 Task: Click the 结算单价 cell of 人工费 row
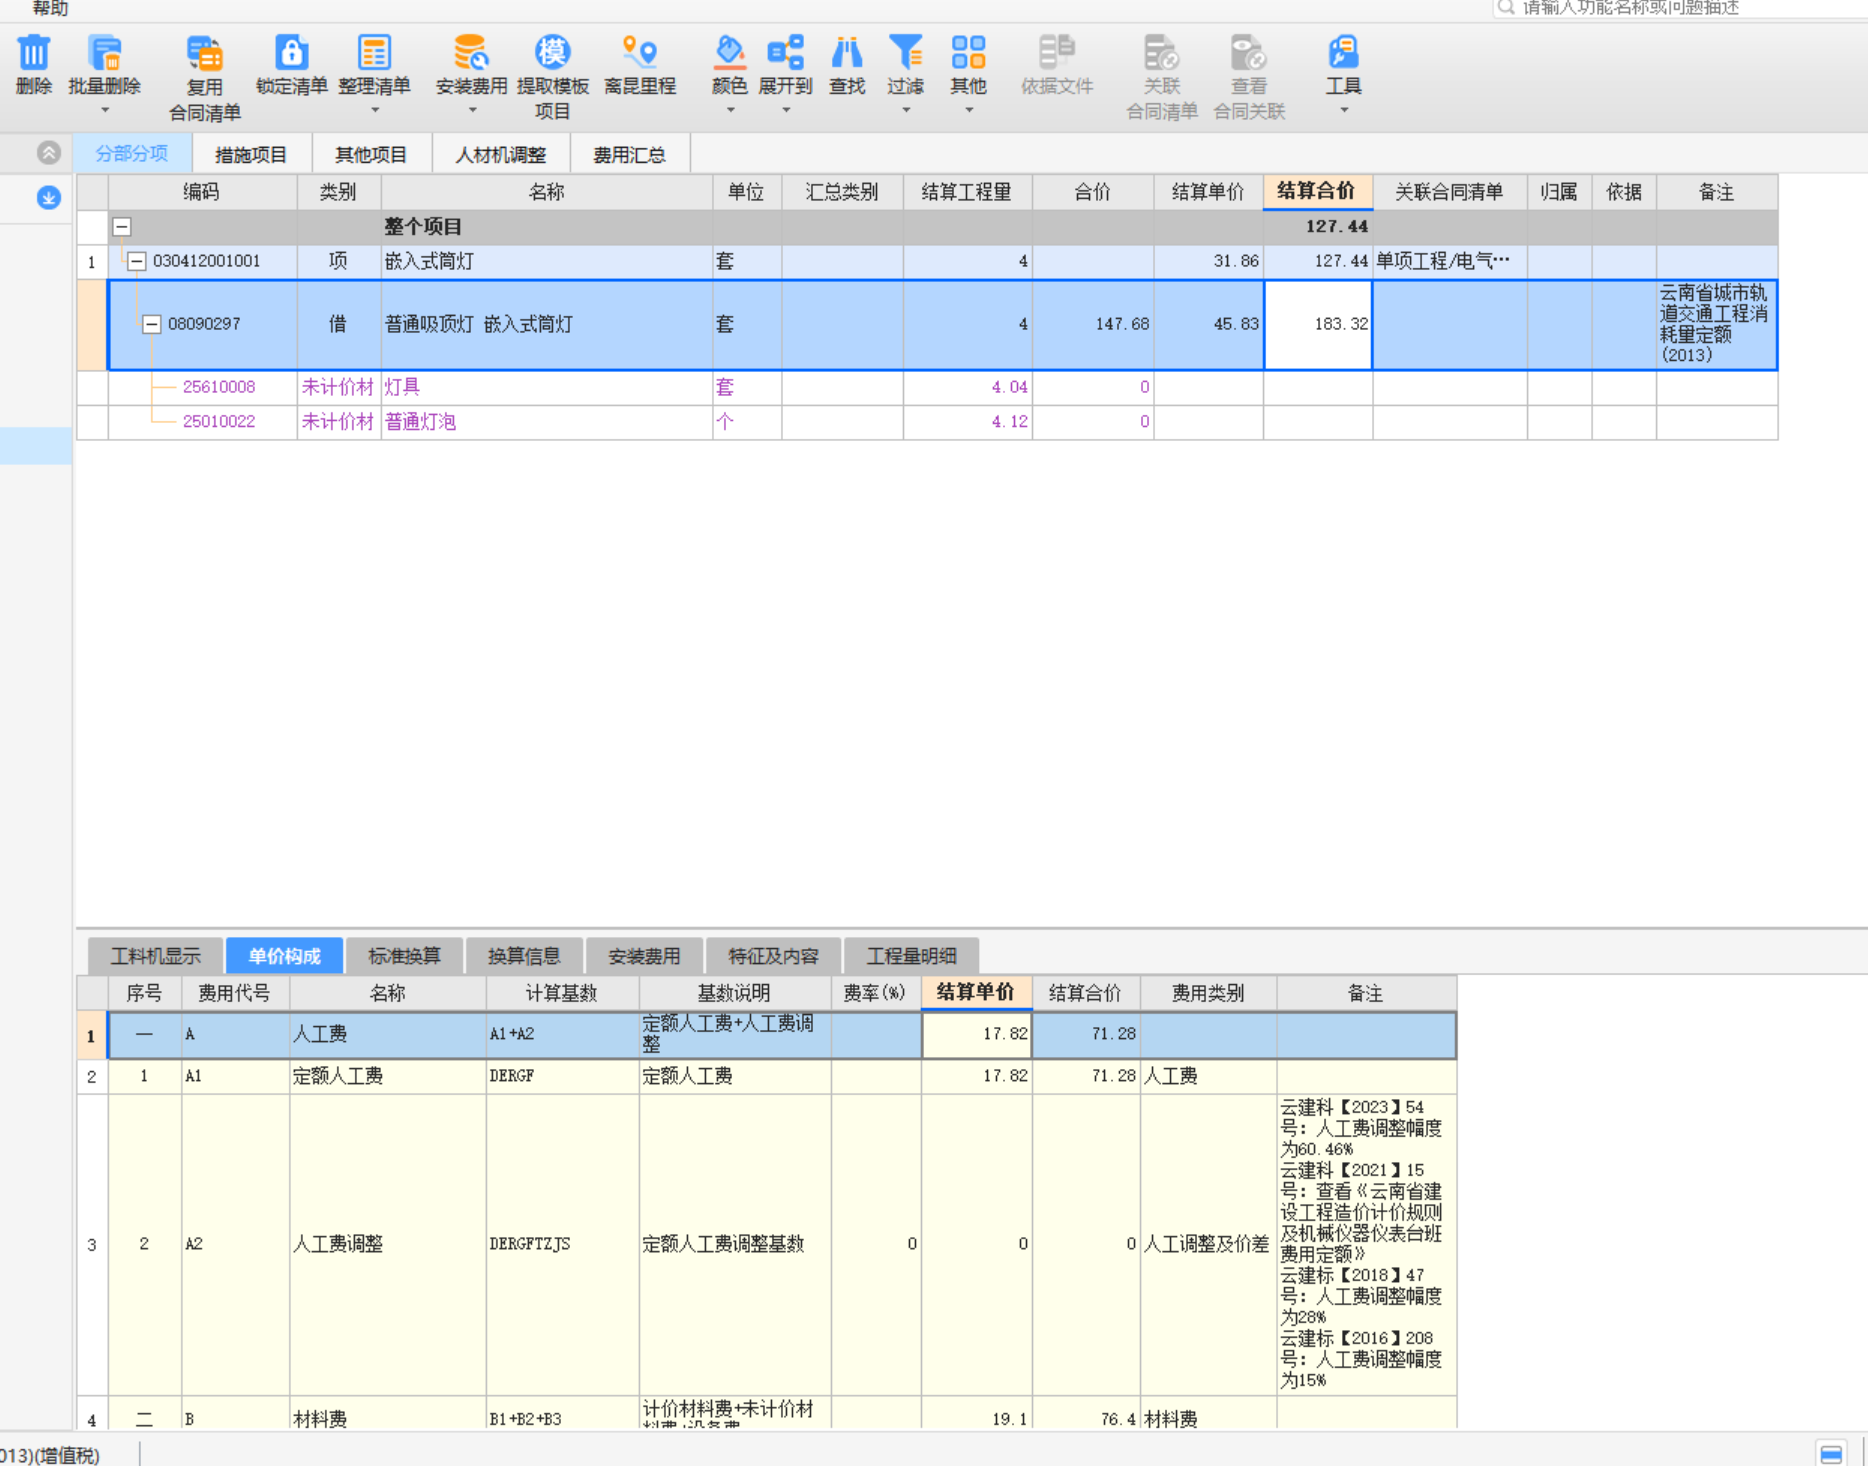pyautogui.click(x=976, y=1034)
